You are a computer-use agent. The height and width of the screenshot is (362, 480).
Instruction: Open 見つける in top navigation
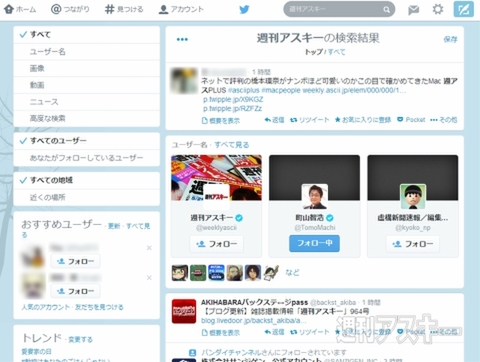coord(124,9)
